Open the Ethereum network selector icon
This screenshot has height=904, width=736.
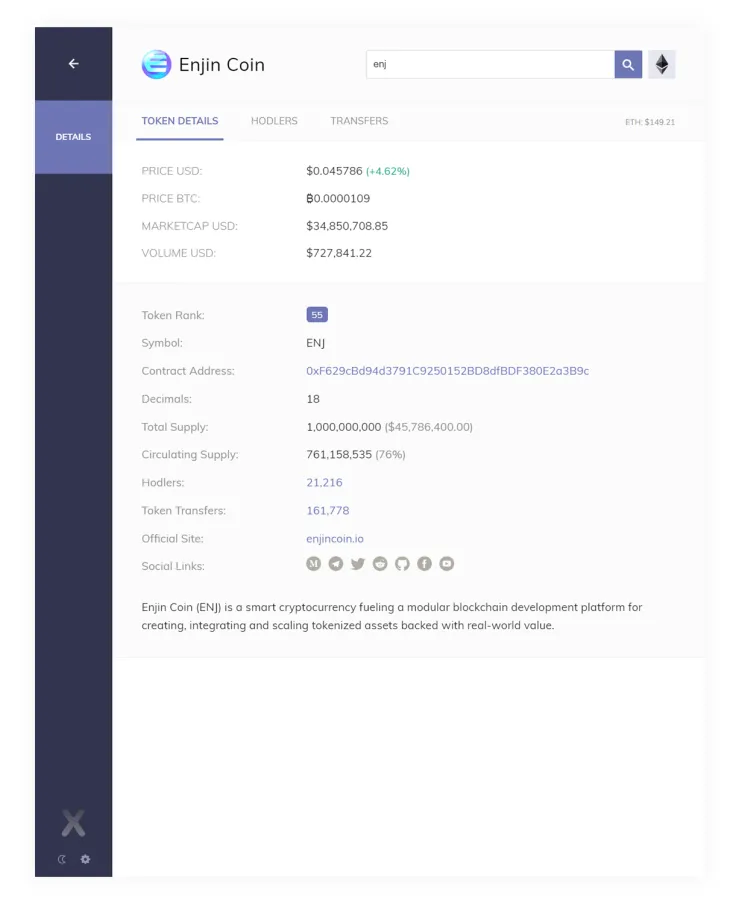[662, 65]
